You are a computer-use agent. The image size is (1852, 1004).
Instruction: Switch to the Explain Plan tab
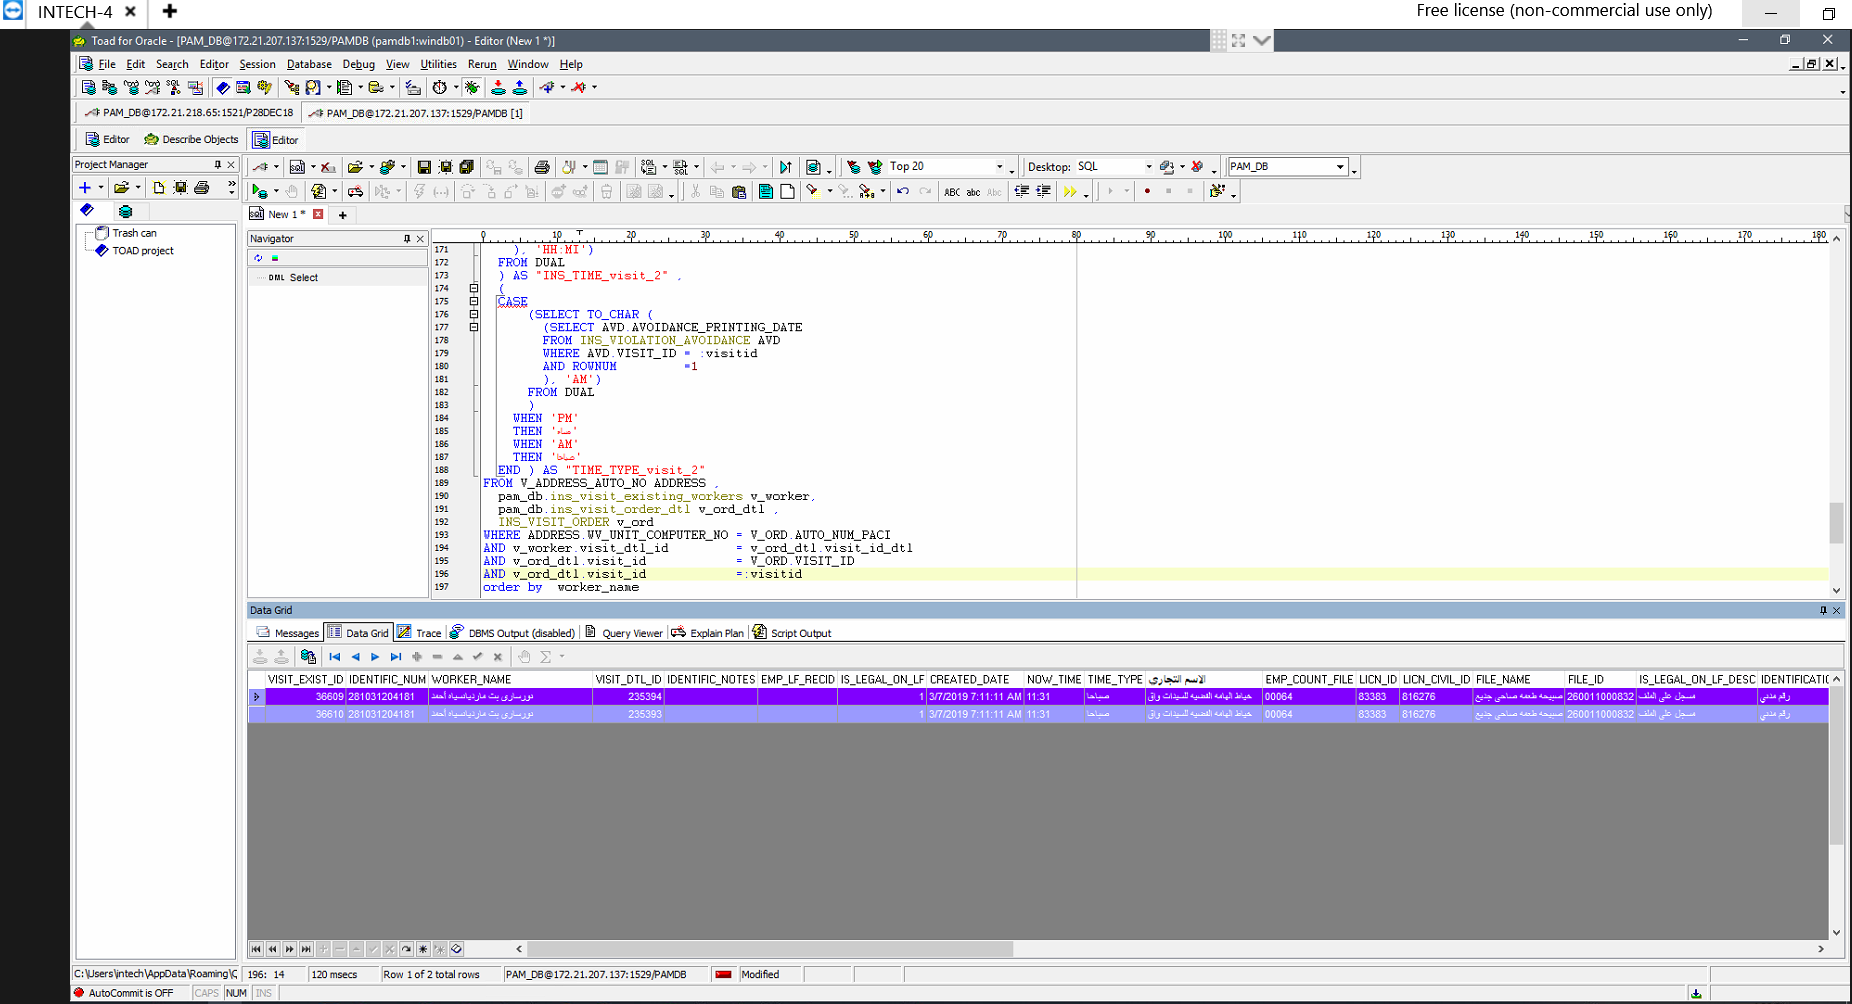[707, 633]
